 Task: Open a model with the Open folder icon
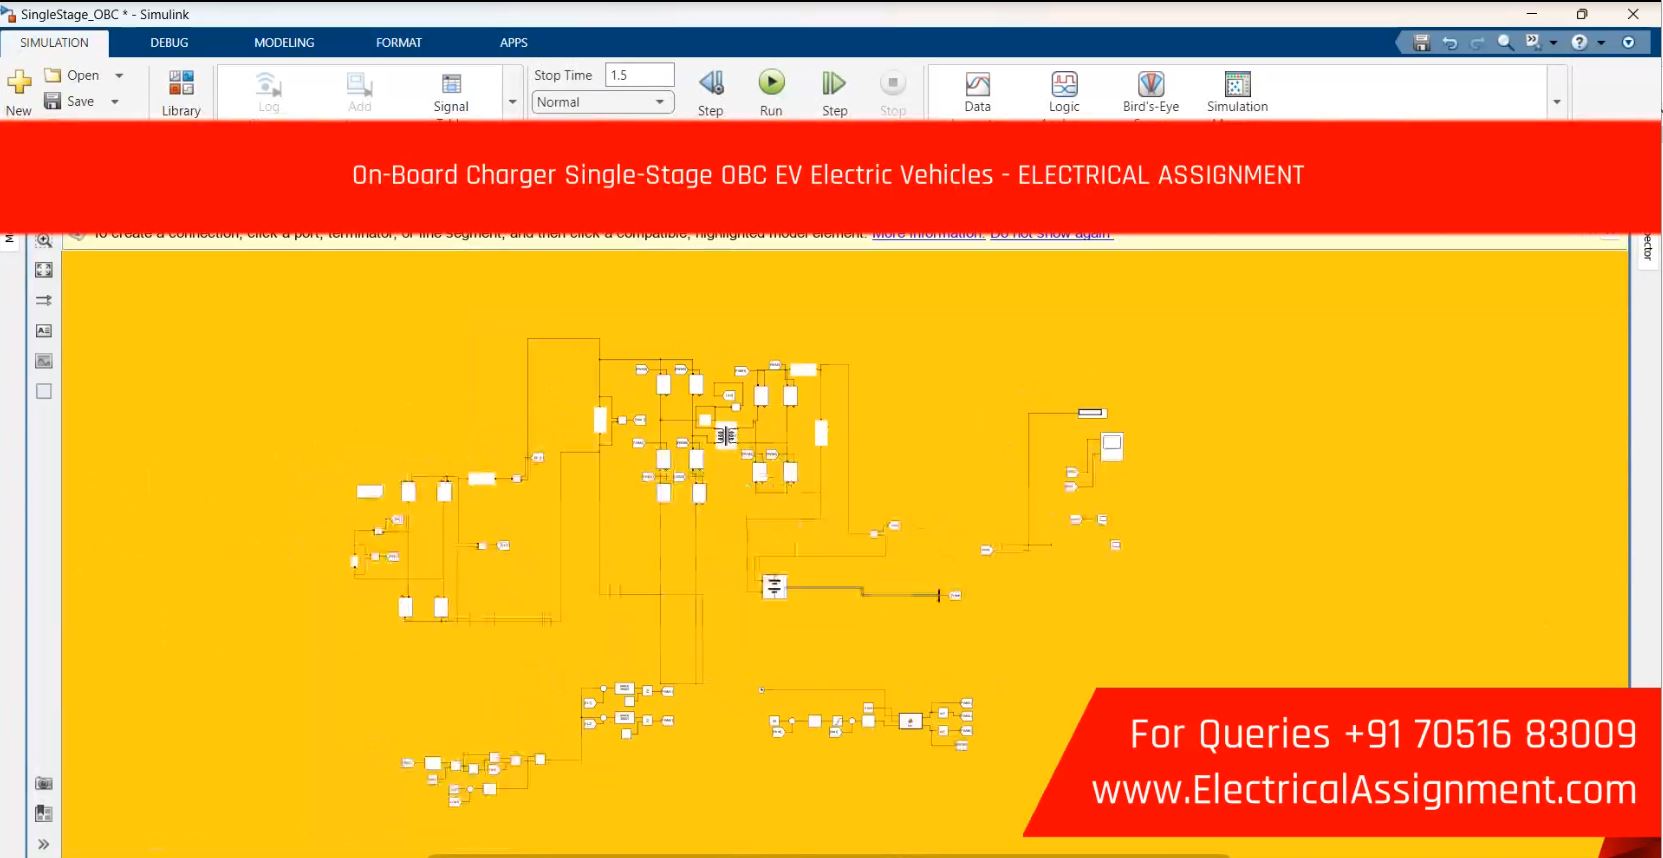[53, 75]
